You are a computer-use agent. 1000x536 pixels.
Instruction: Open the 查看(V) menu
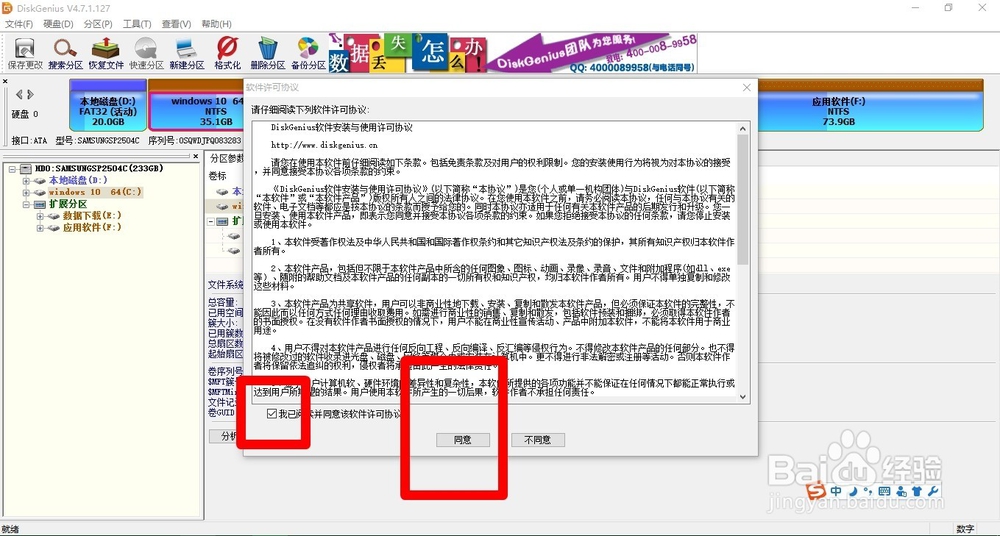click(x=177, y=24)
